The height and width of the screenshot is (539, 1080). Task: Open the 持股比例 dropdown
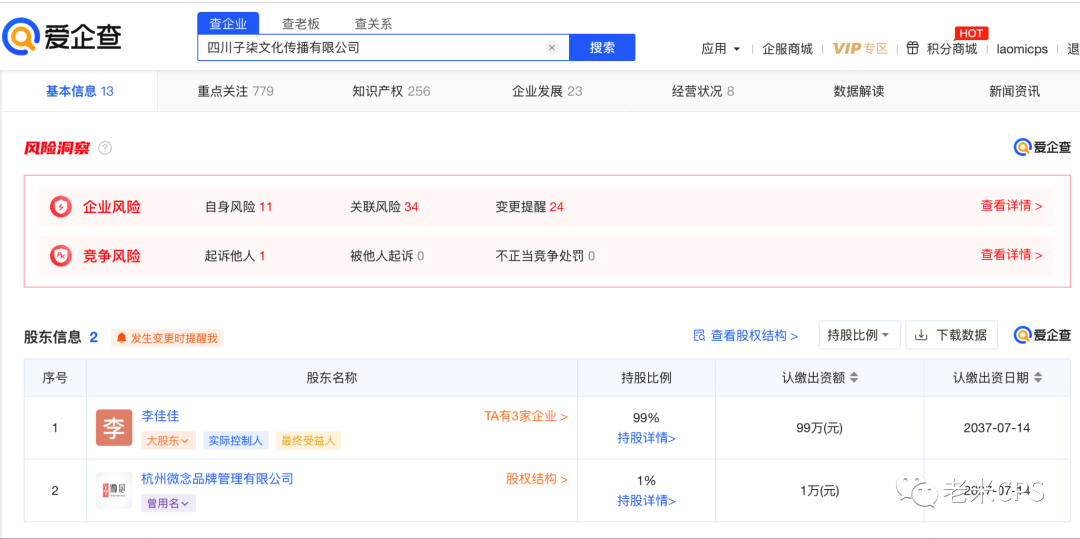coord(860,335)
